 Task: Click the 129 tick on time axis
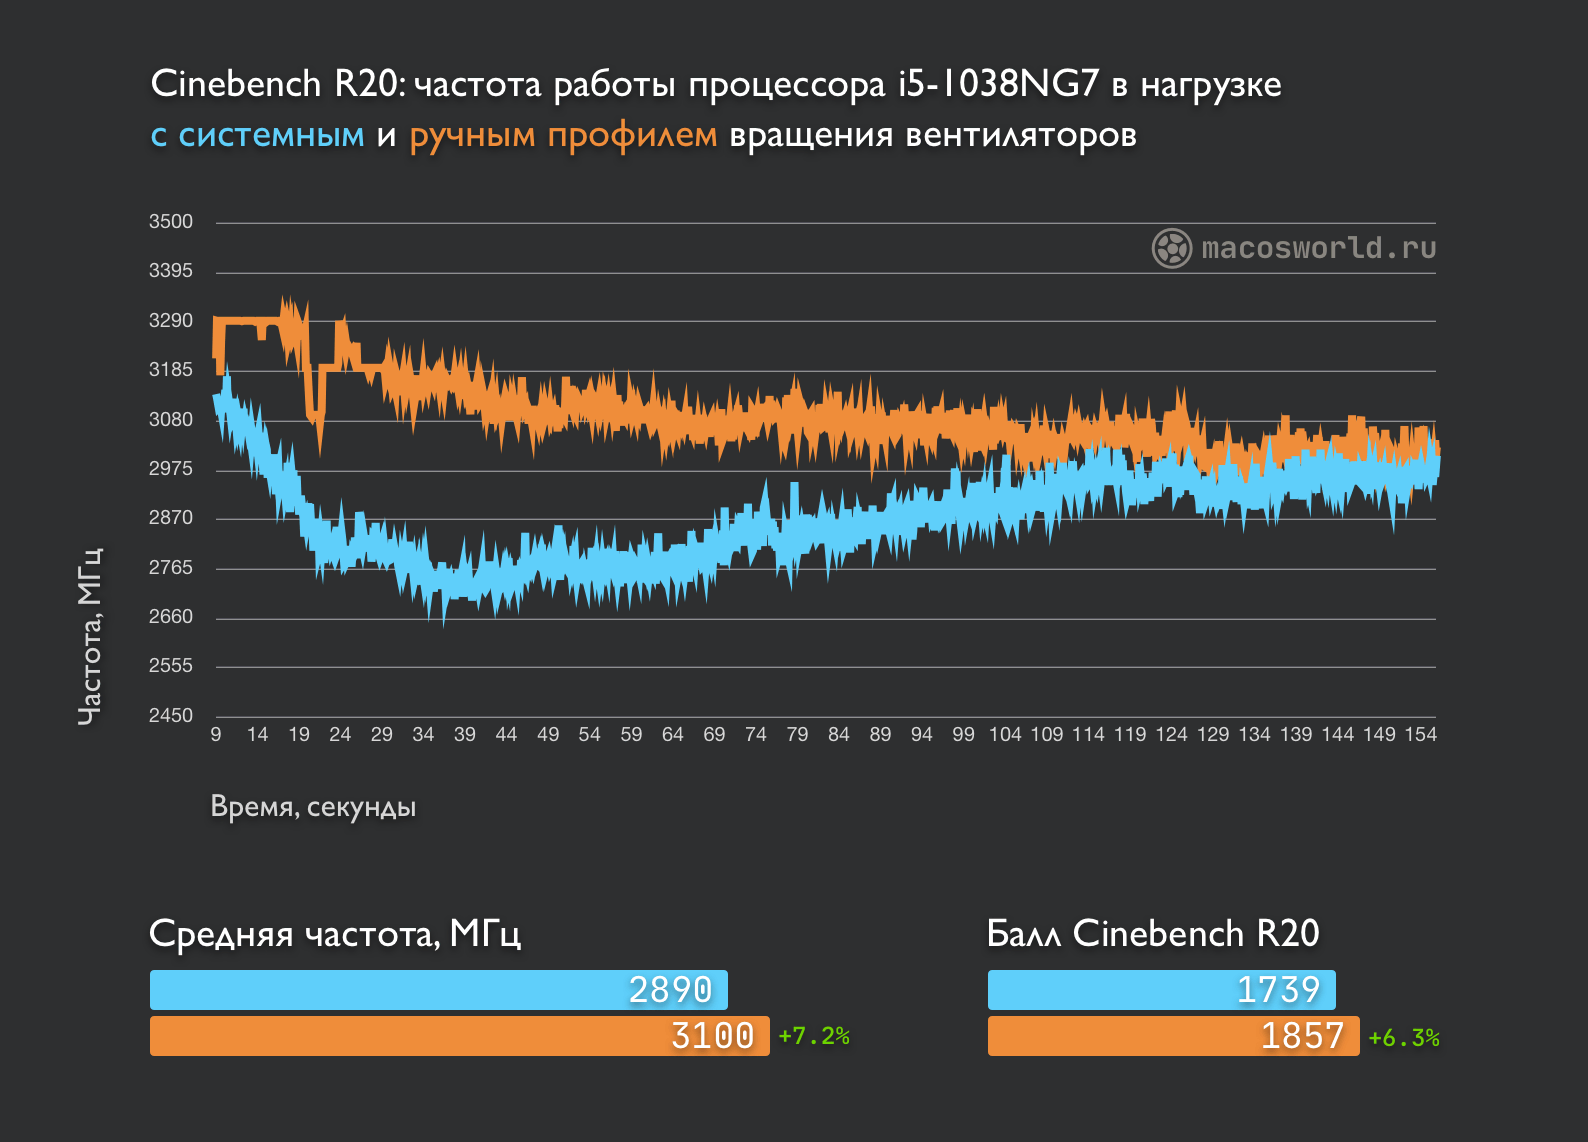tap(1213, 735)
